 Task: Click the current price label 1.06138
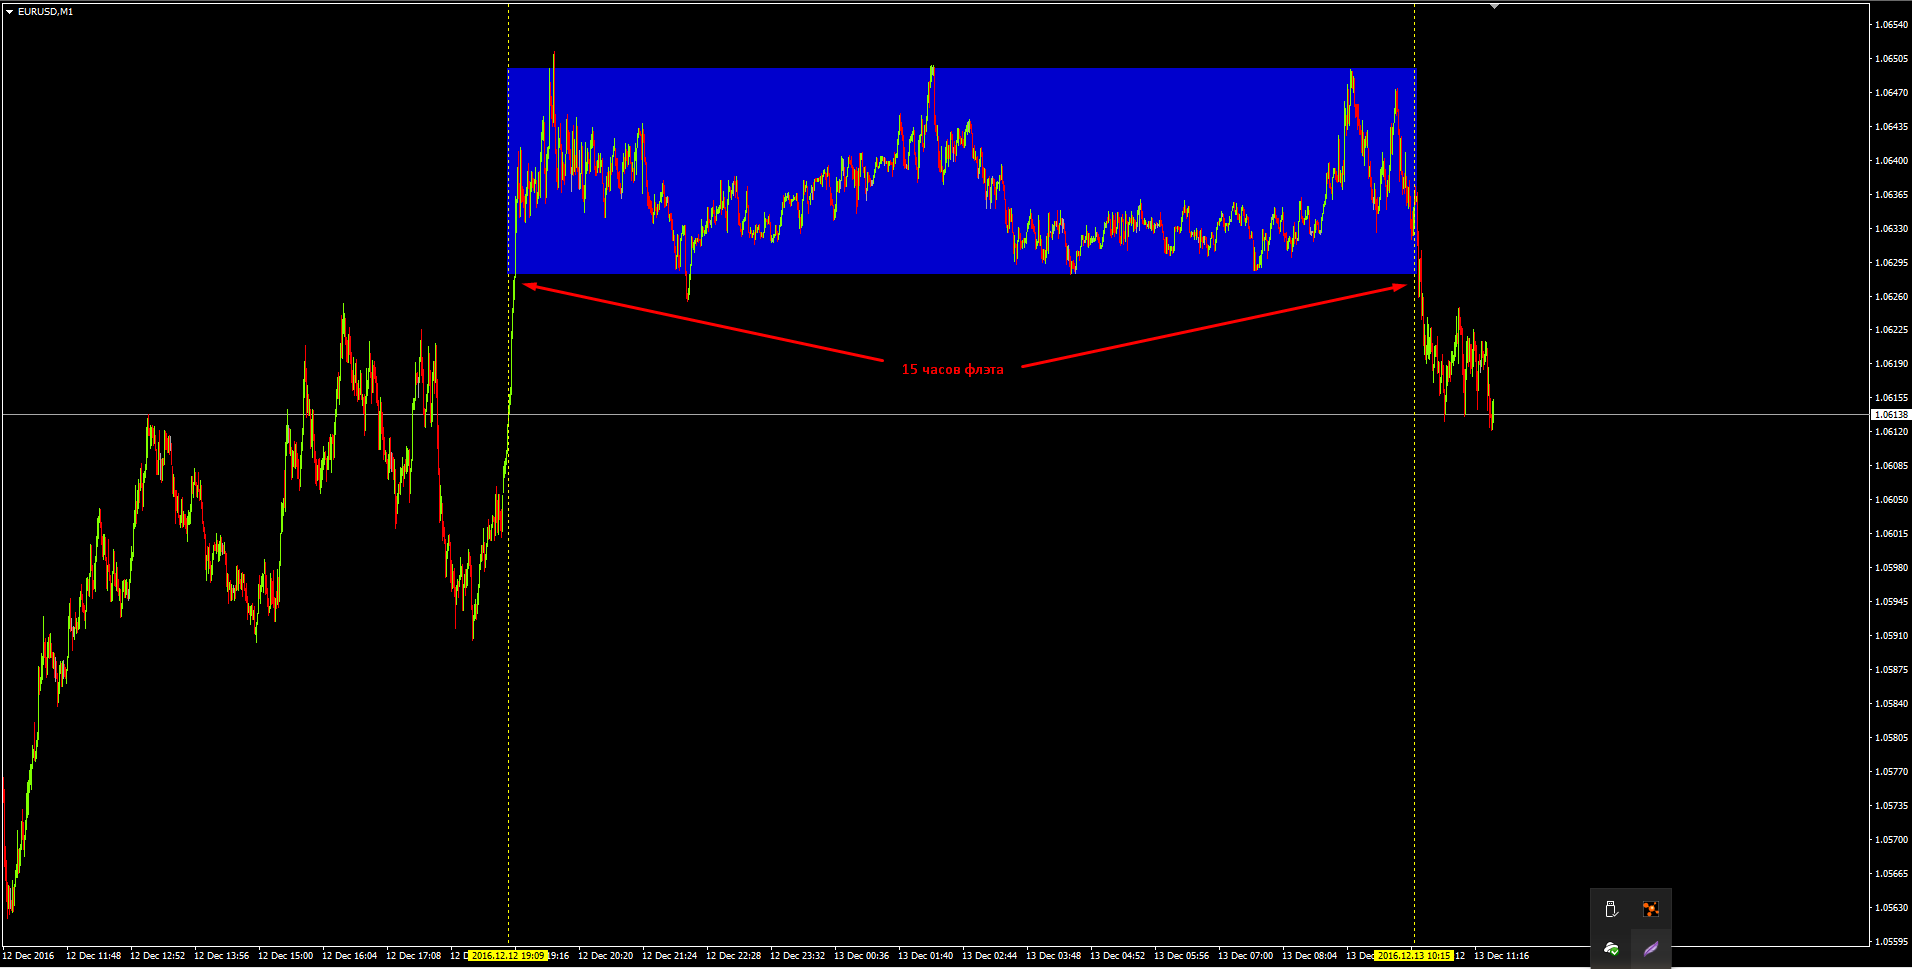pyautogui.click(x=1890, y=414)
